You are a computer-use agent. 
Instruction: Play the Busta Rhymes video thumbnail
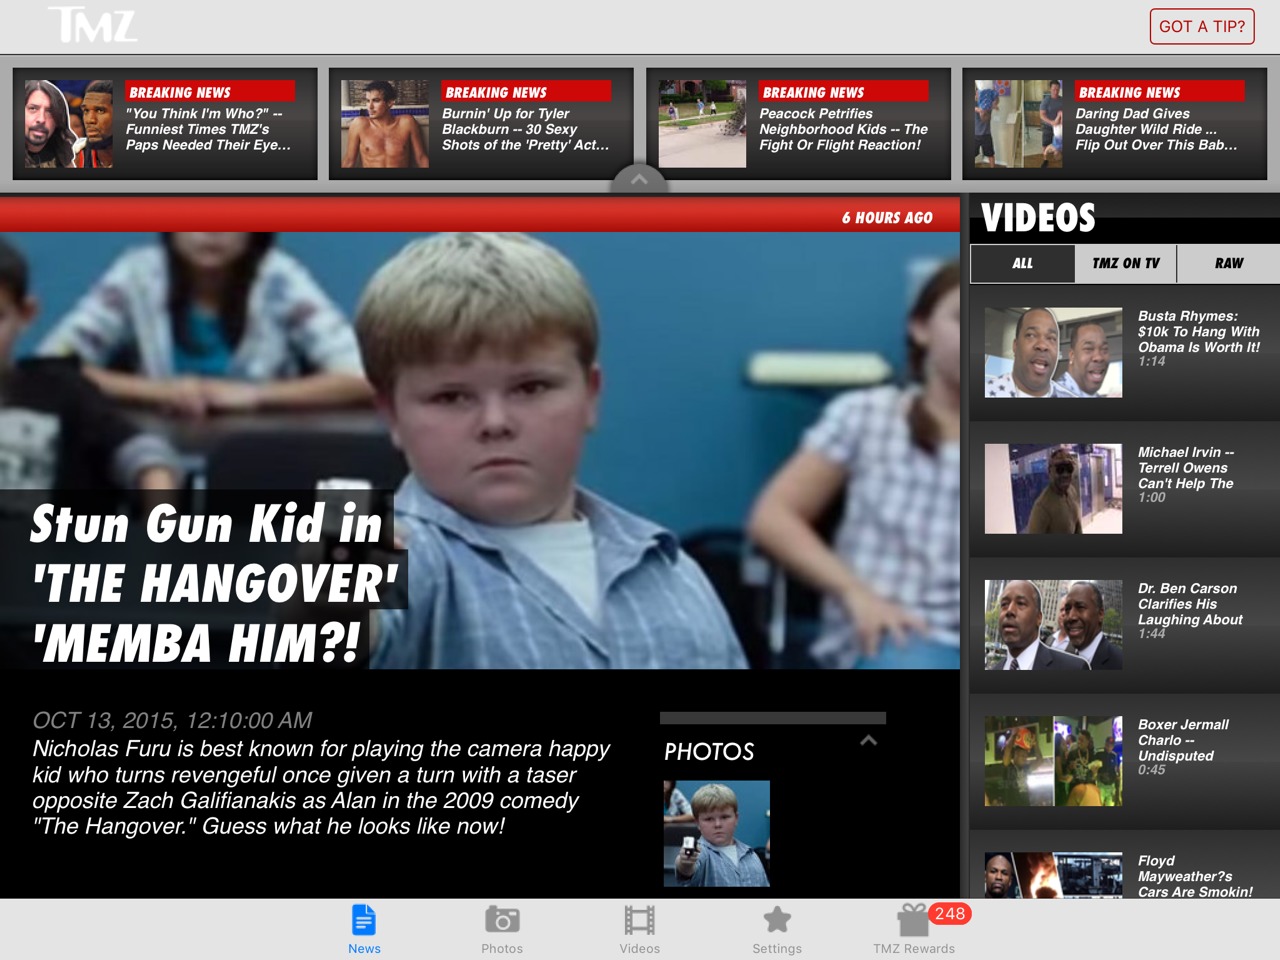[x=1053, y=352]
